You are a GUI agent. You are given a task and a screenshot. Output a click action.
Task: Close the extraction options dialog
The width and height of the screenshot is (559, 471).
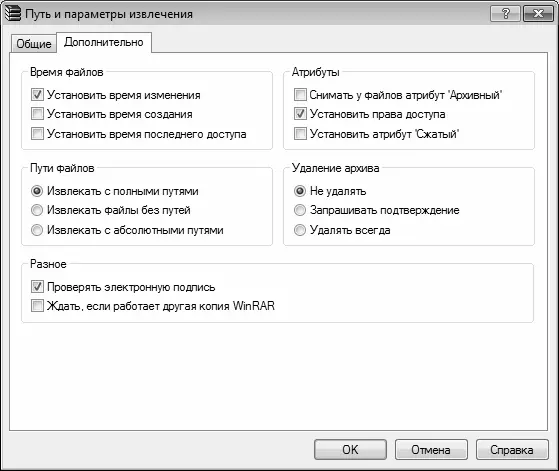pyautogui.click(x=538, y=14)
